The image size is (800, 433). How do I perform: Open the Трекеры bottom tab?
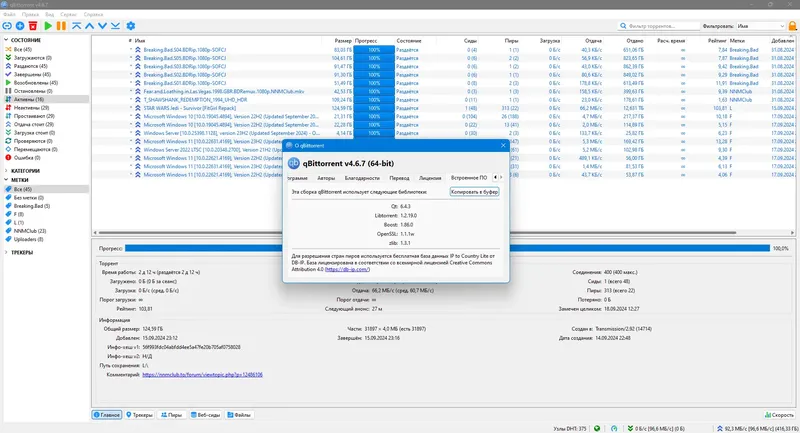click(139, 415)
